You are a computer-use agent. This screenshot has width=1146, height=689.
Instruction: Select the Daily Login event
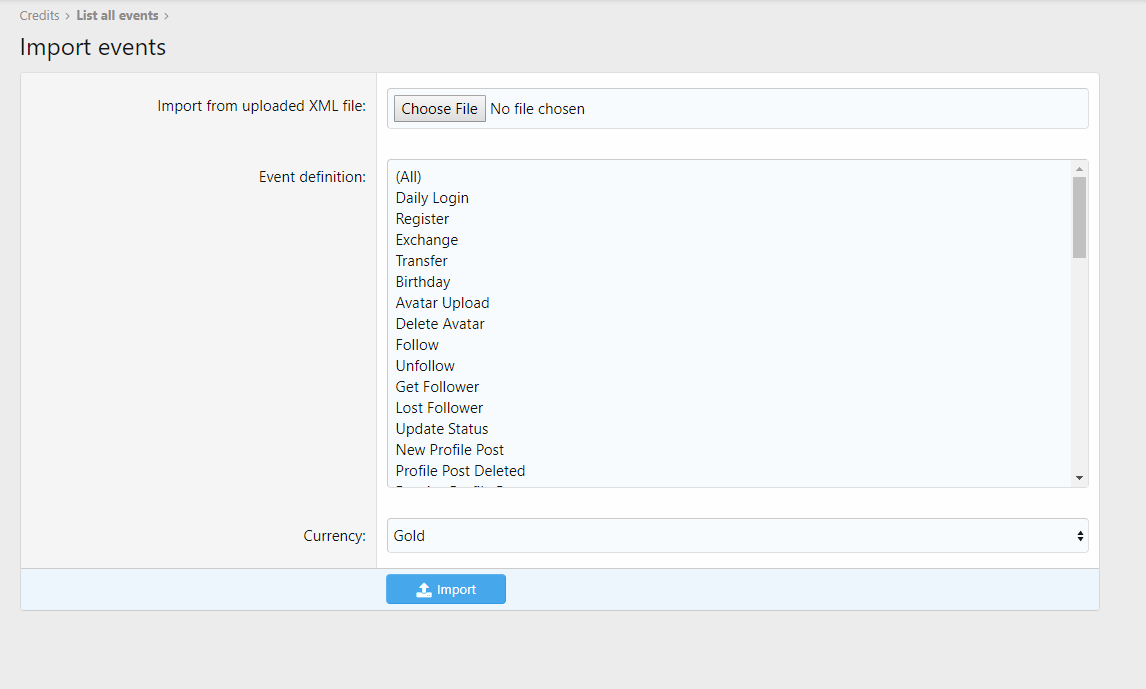[x=432, y=198]
